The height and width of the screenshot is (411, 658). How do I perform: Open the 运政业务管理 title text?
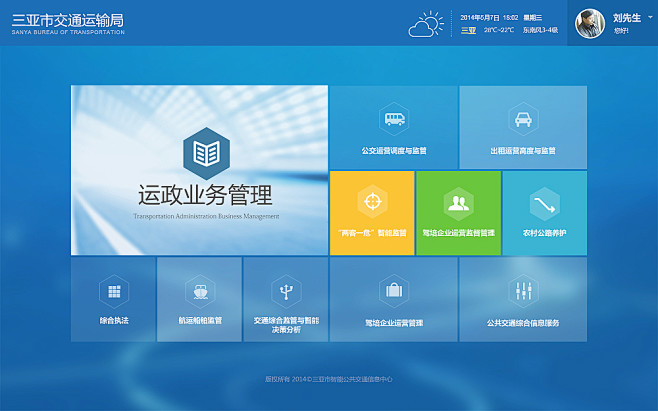pyautogui.click(x=205, y=195)
